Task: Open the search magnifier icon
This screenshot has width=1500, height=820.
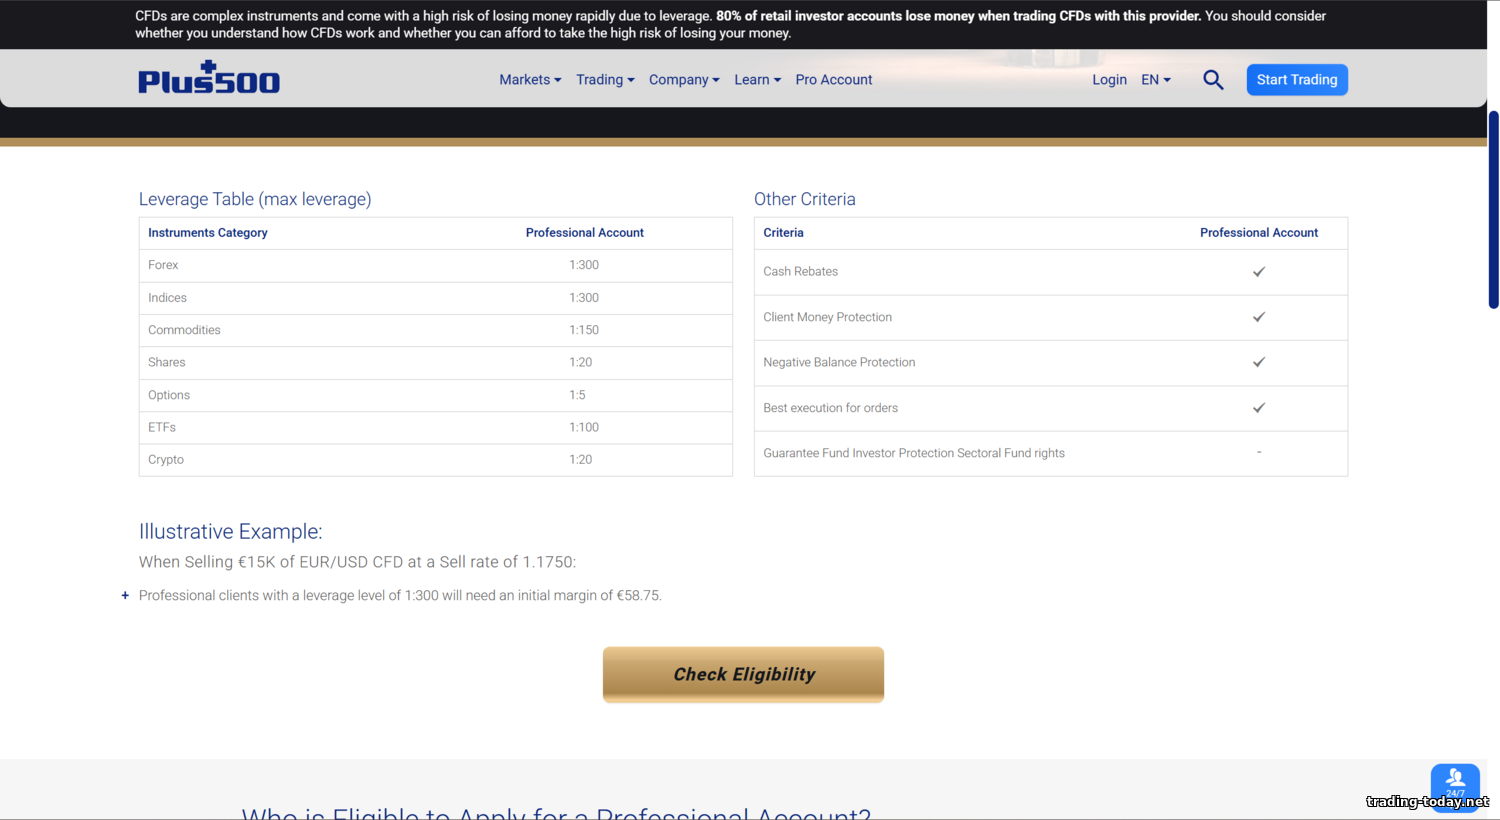Action: point(1213,80)
